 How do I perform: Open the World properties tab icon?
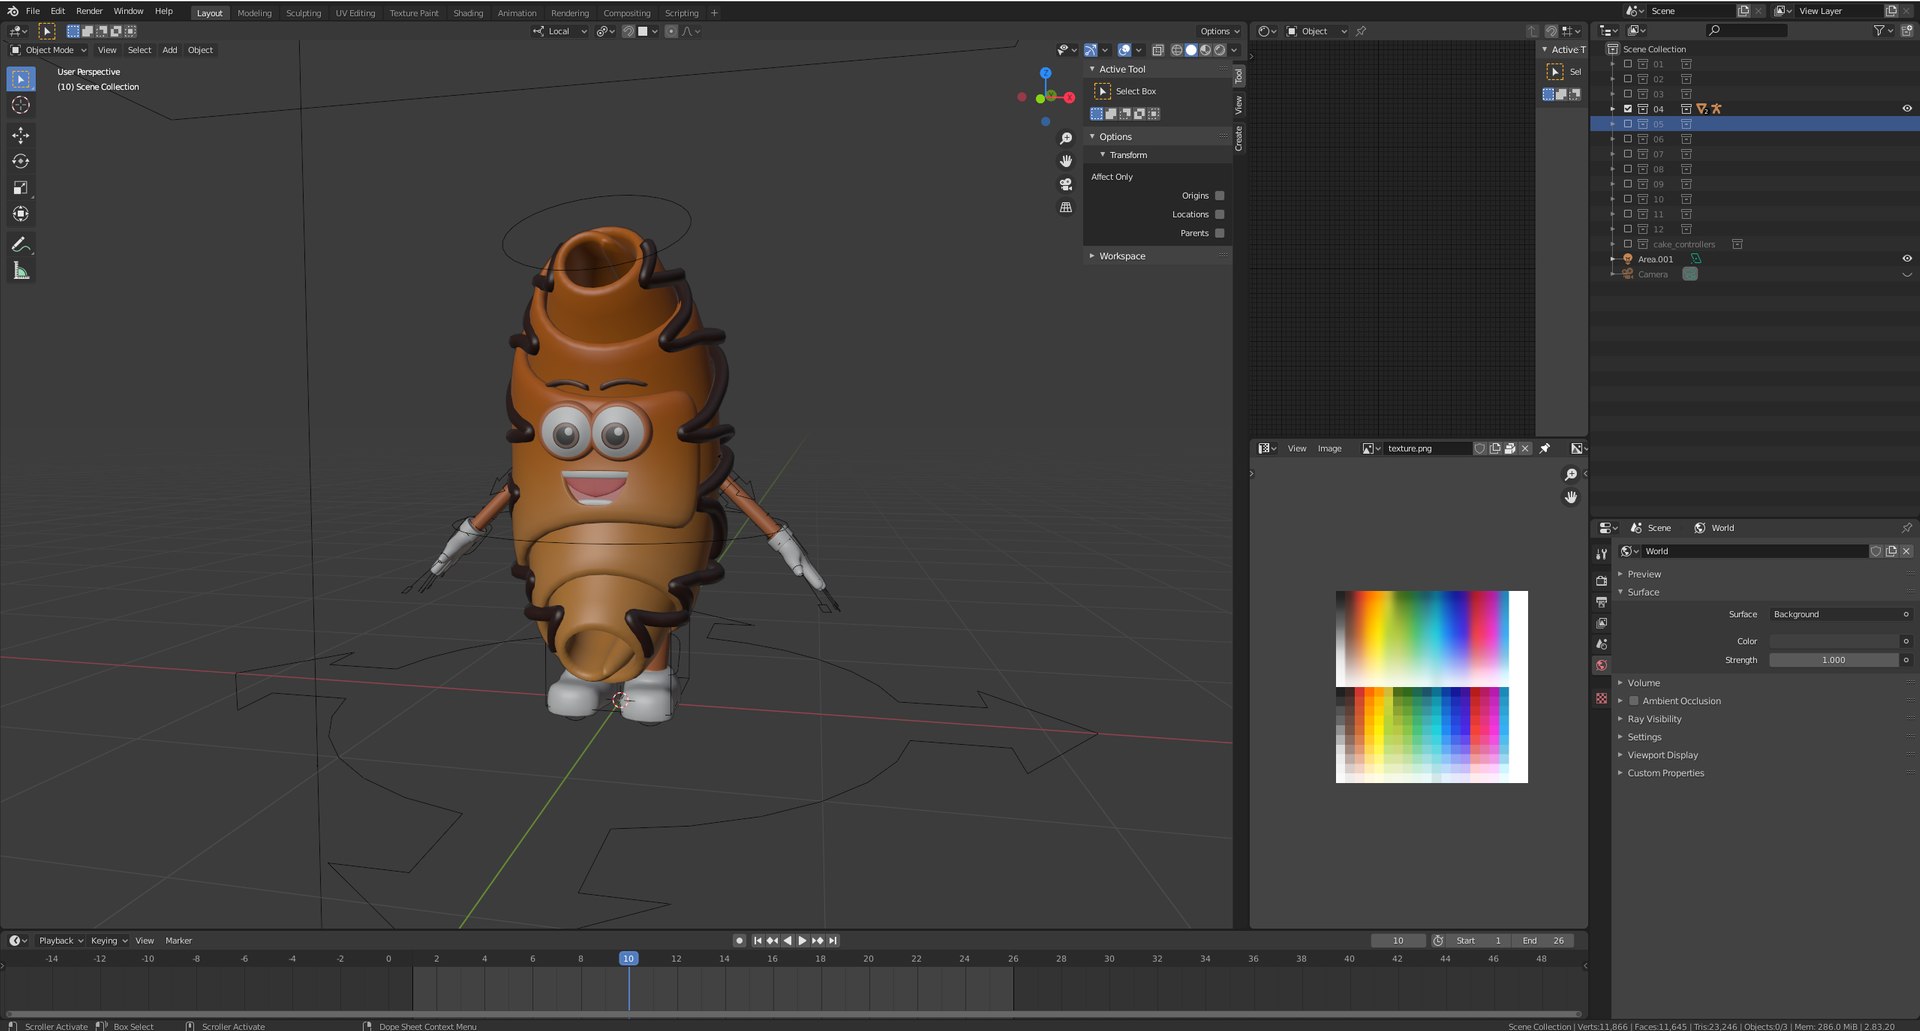[1602, 665]
